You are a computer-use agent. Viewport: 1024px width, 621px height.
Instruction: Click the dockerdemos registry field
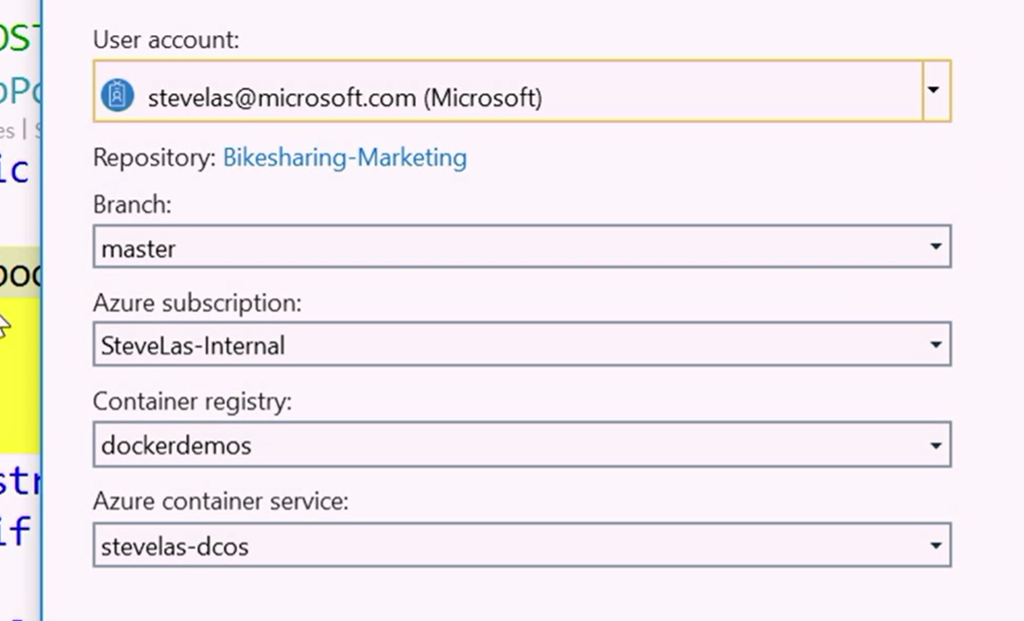pos(500,445)
